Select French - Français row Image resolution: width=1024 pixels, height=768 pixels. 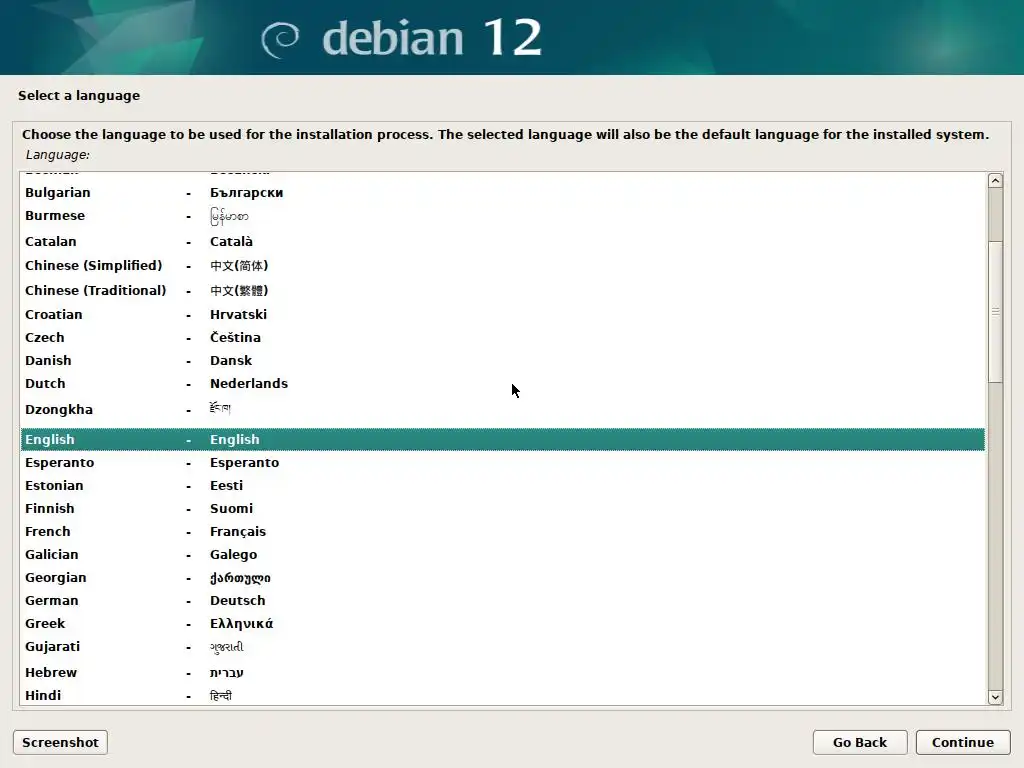click(x=502, y=532)
